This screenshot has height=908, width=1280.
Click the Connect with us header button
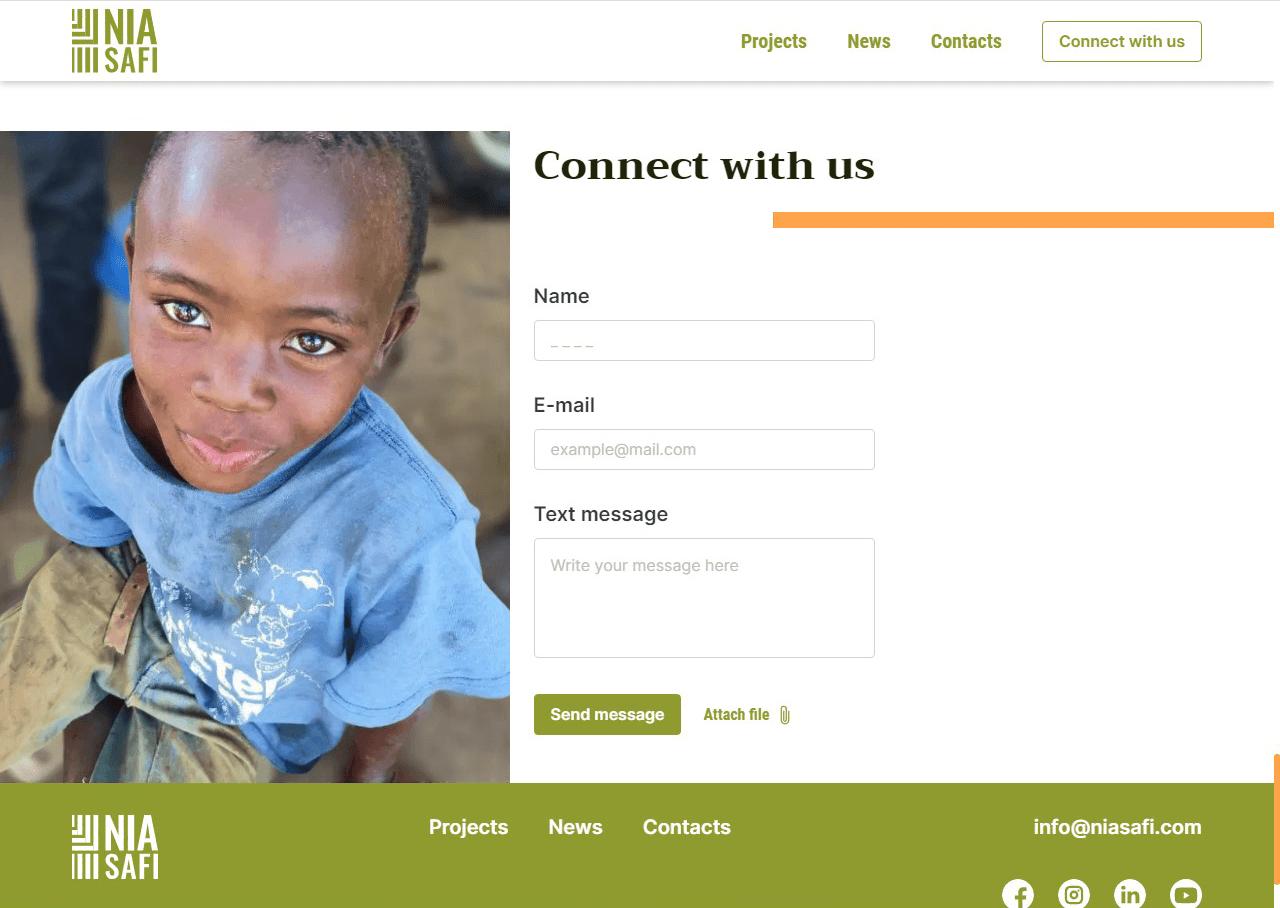[1122, 41]
